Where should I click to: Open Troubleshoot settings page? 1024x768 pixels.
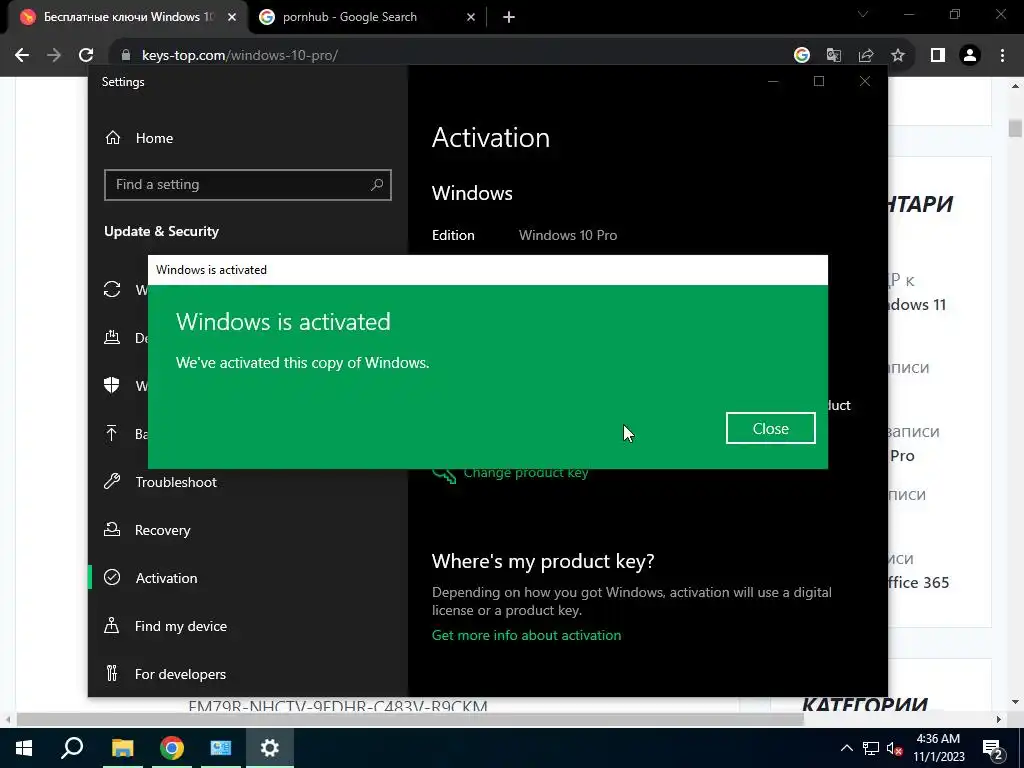coord(176,482)
